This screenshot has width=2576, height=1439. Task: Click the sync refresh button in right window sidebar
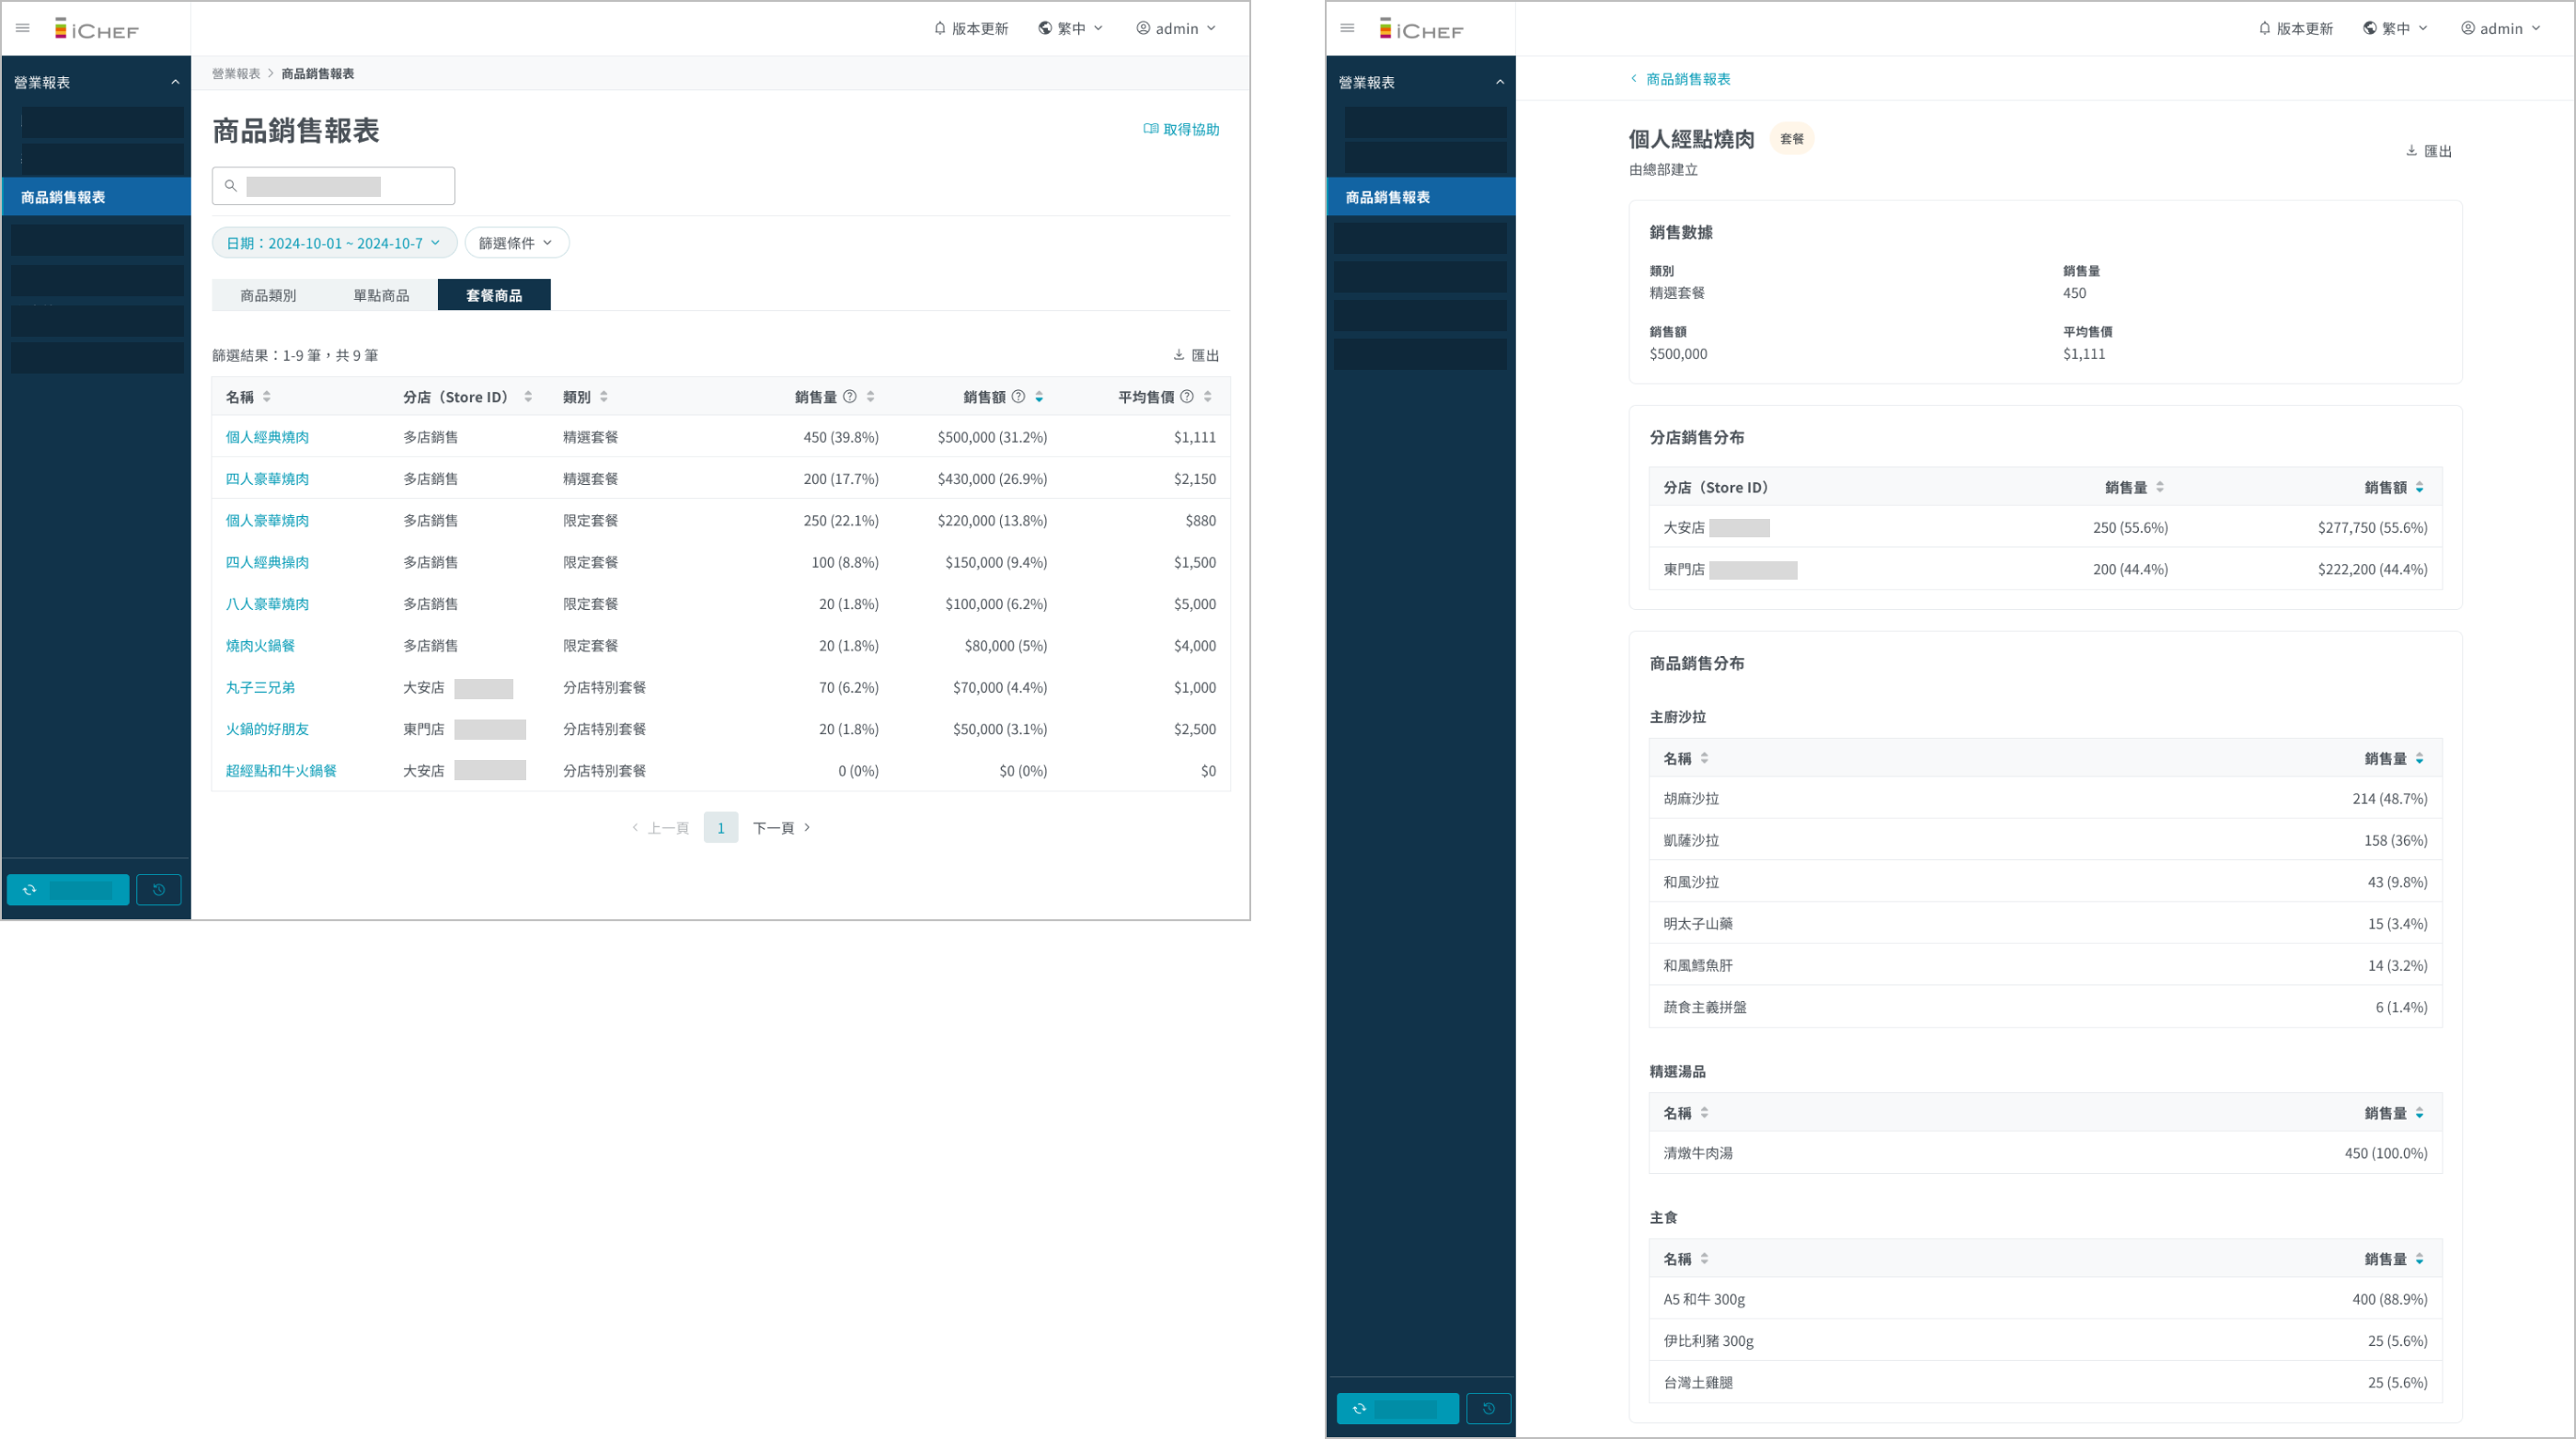click(x=1397, y=1408)
